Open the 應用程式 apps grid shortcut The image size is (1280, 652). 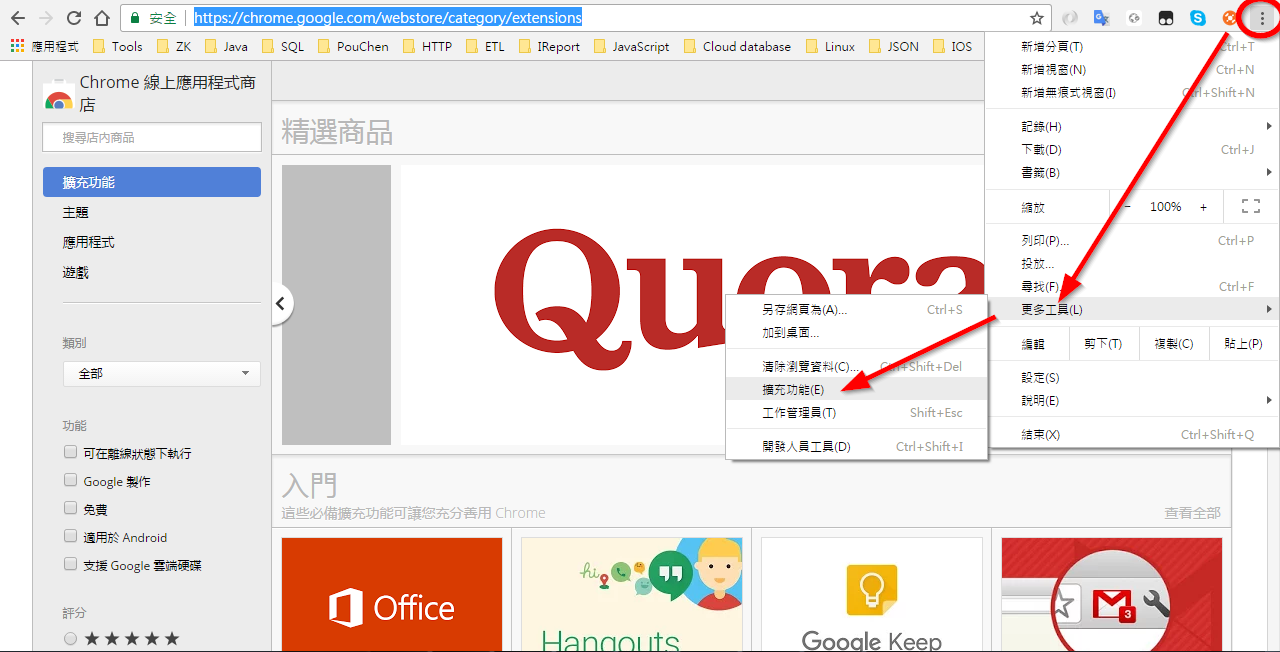pyautogui.click(x=44, y=46)
